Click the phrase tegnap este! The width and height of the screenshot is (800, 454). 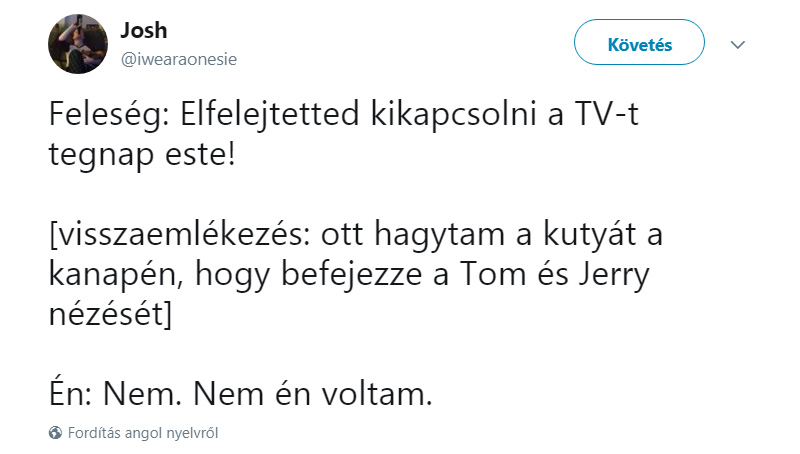point(142,155)
